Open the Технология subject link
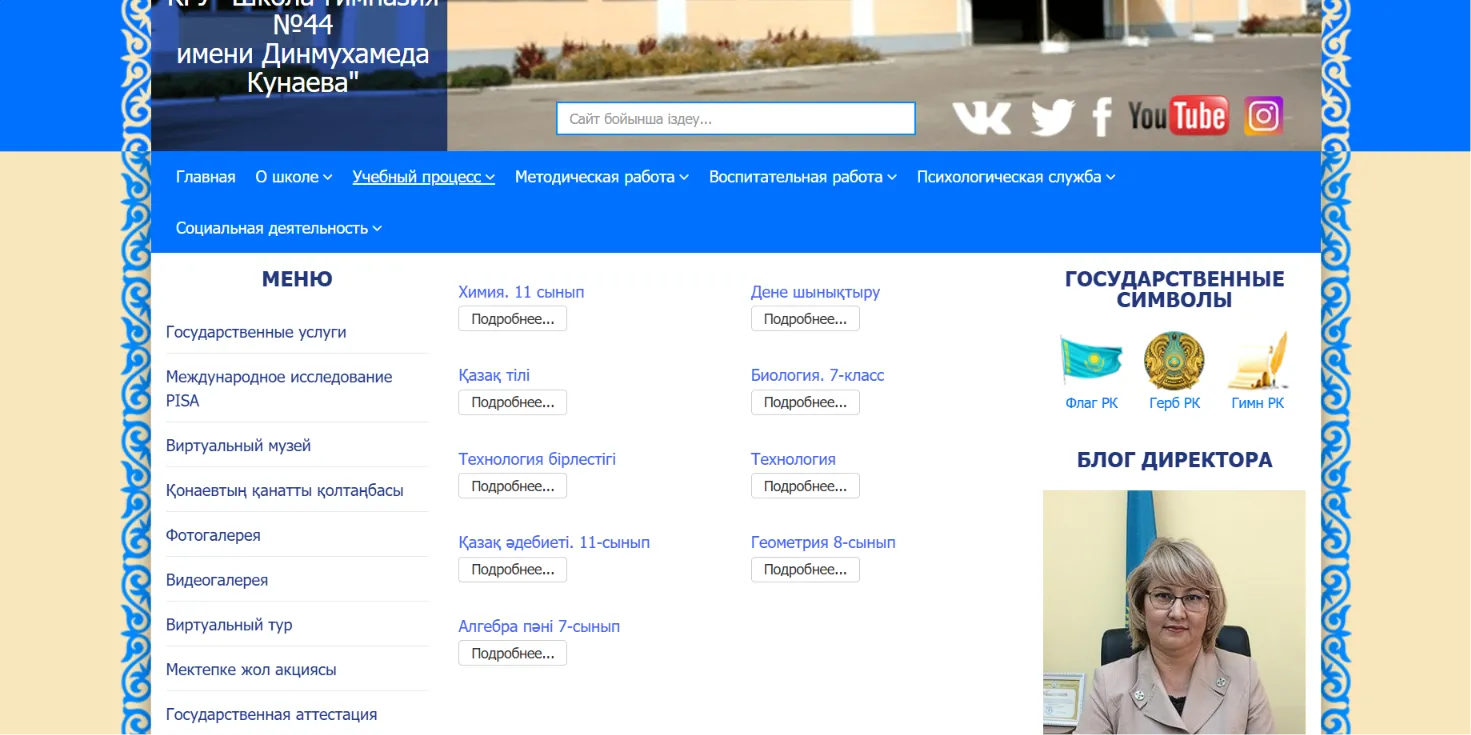This screenshot has height=735, width=1471. 793,459
